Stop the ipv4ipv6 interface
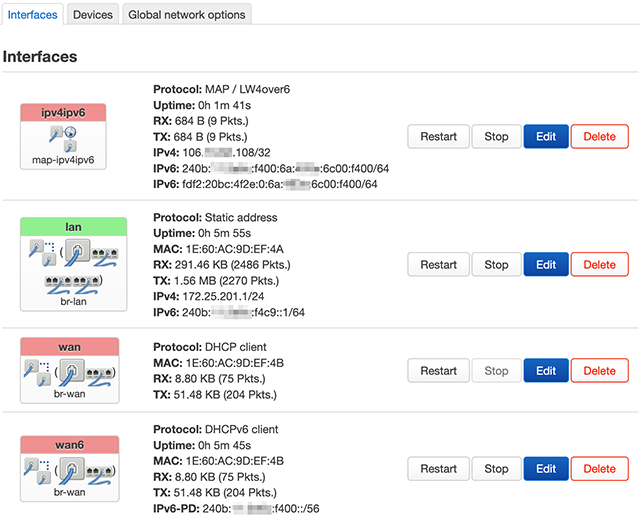 click(x=496, y=137)
